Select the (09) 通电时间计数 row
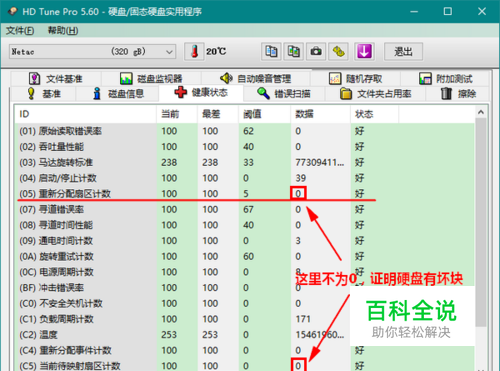Screen dimensions: 500x371 coord(245,241)
